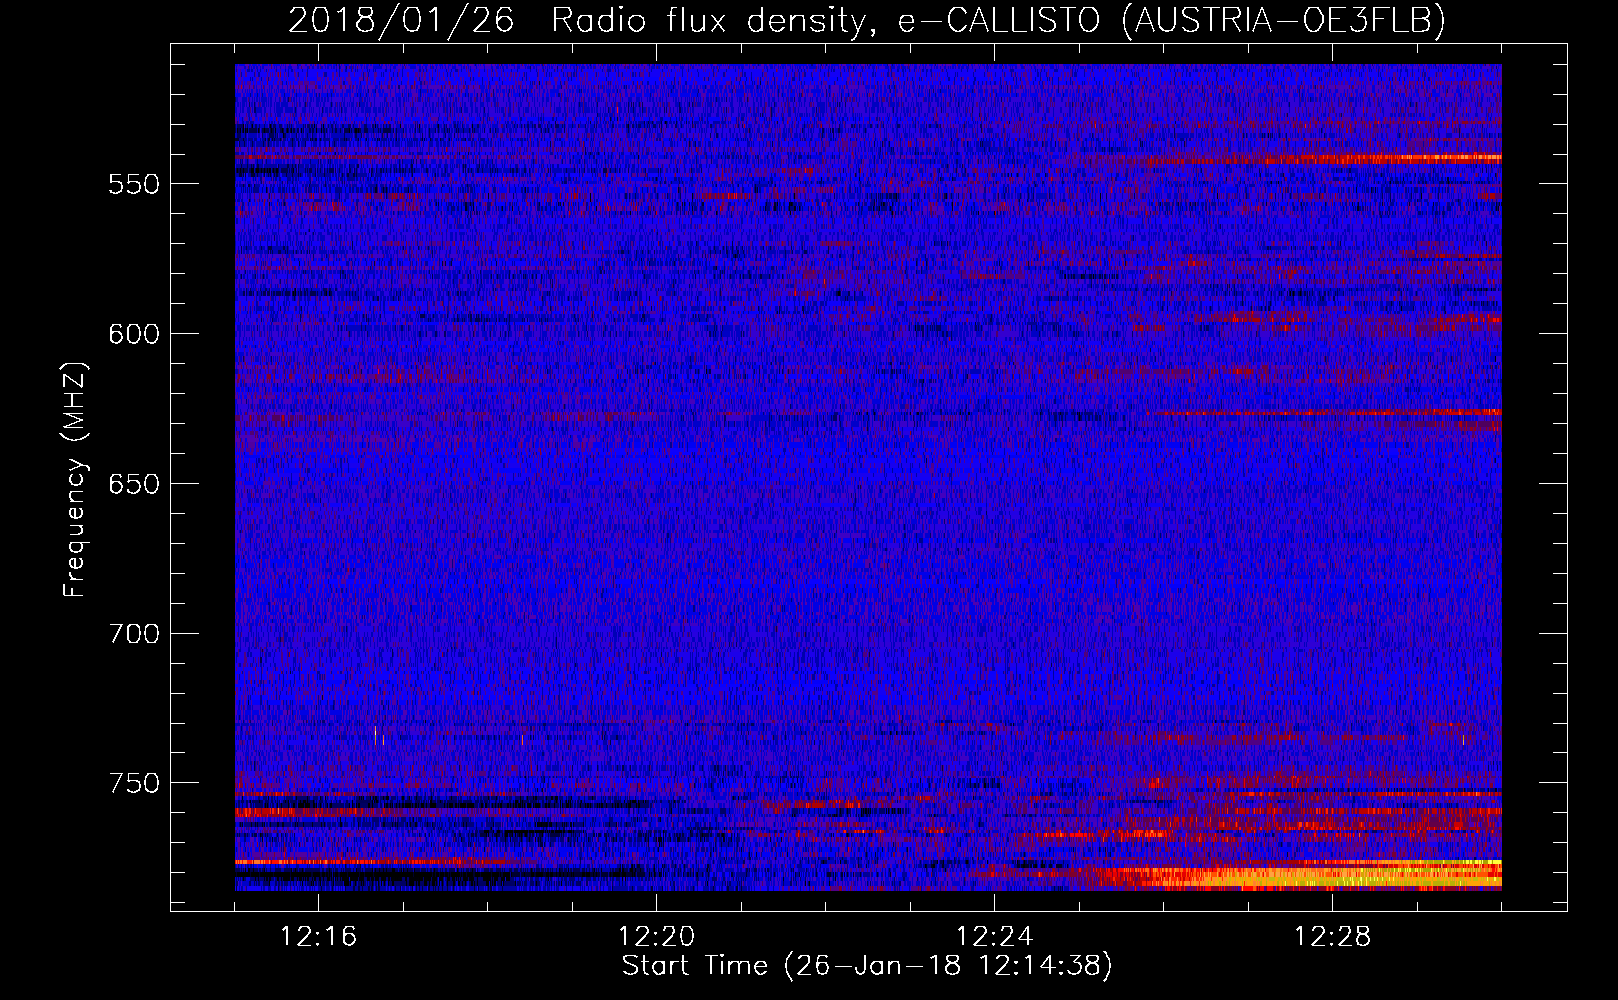Select the 750 frequency axis label
This screenshot has height=1000, width=1618.
pos(134,783)
